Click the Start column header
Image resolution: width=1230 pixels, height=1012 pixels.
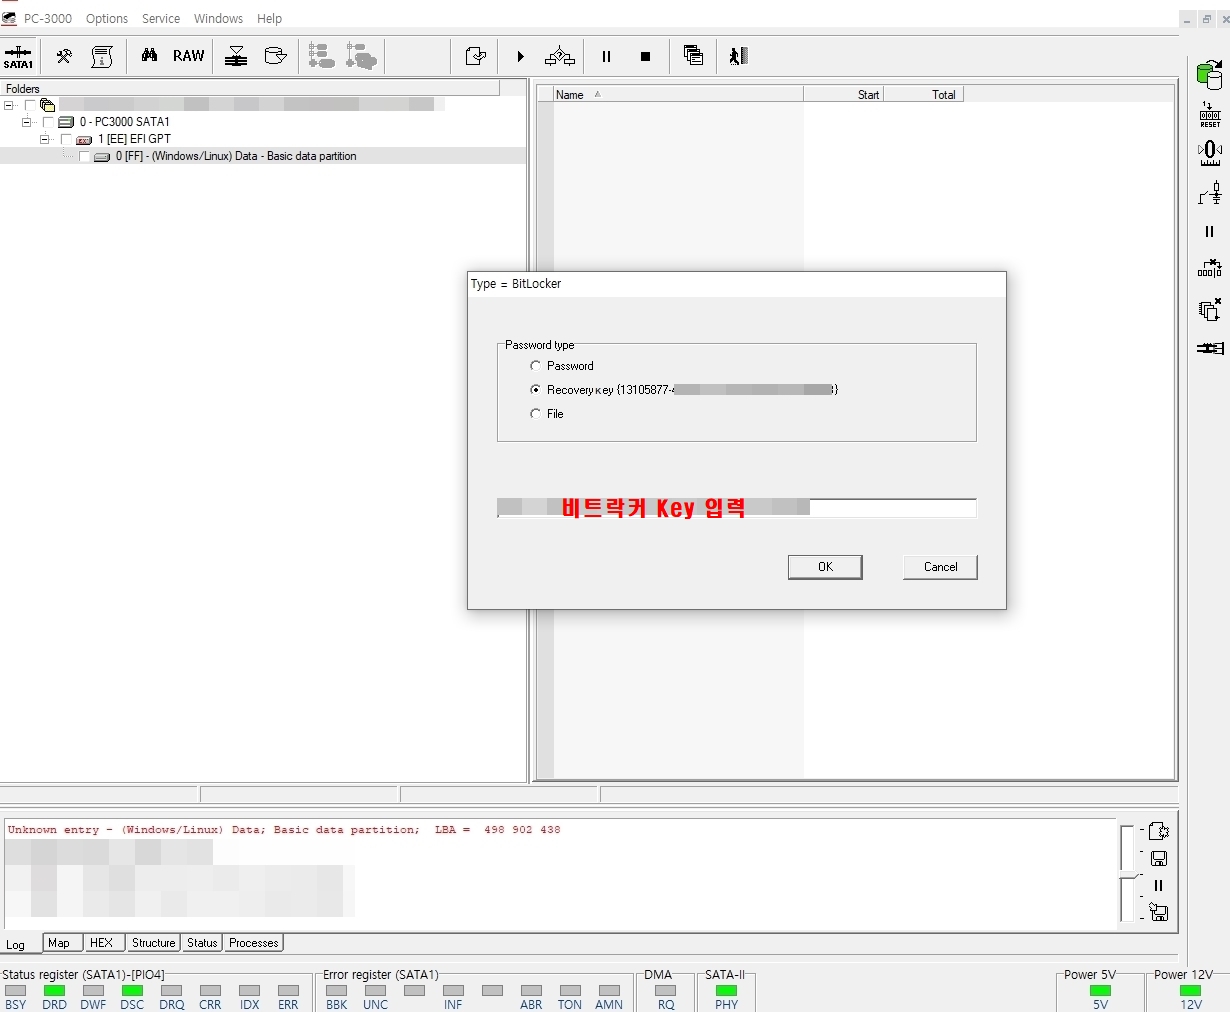point(844,95)
